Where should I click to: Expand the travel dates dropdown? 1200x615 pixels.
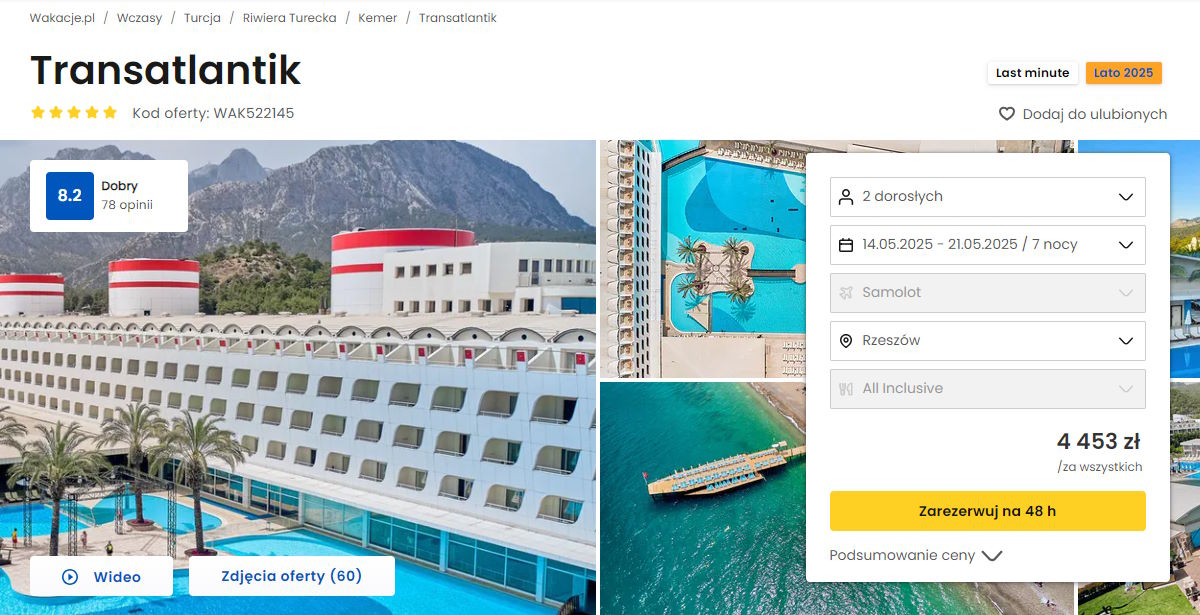pyautogui.click(x=988, y=245)
